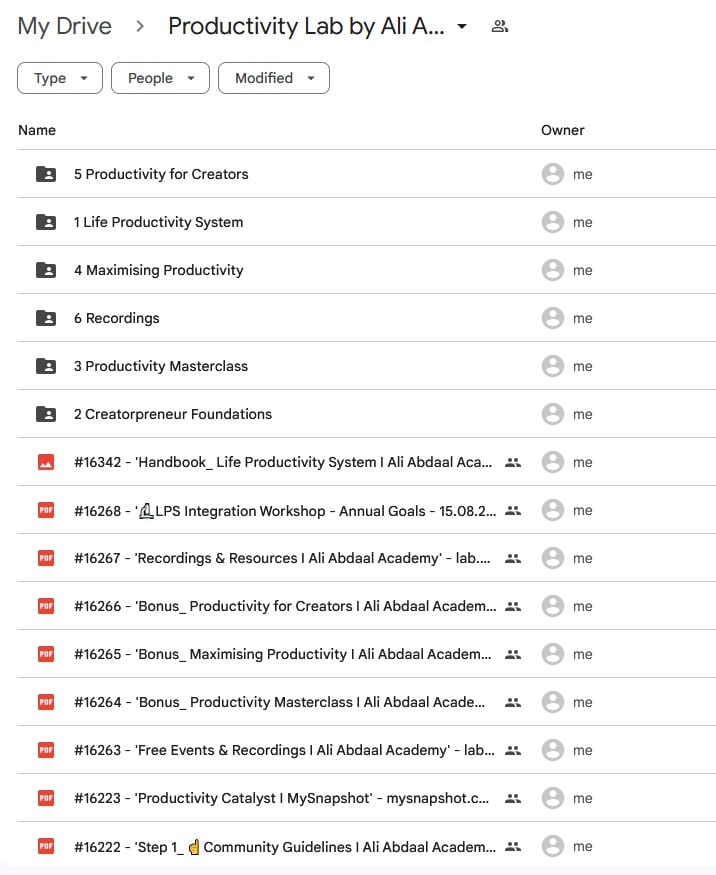Sort files by Name column header
716x875 pixels.
tap(37, 130)
